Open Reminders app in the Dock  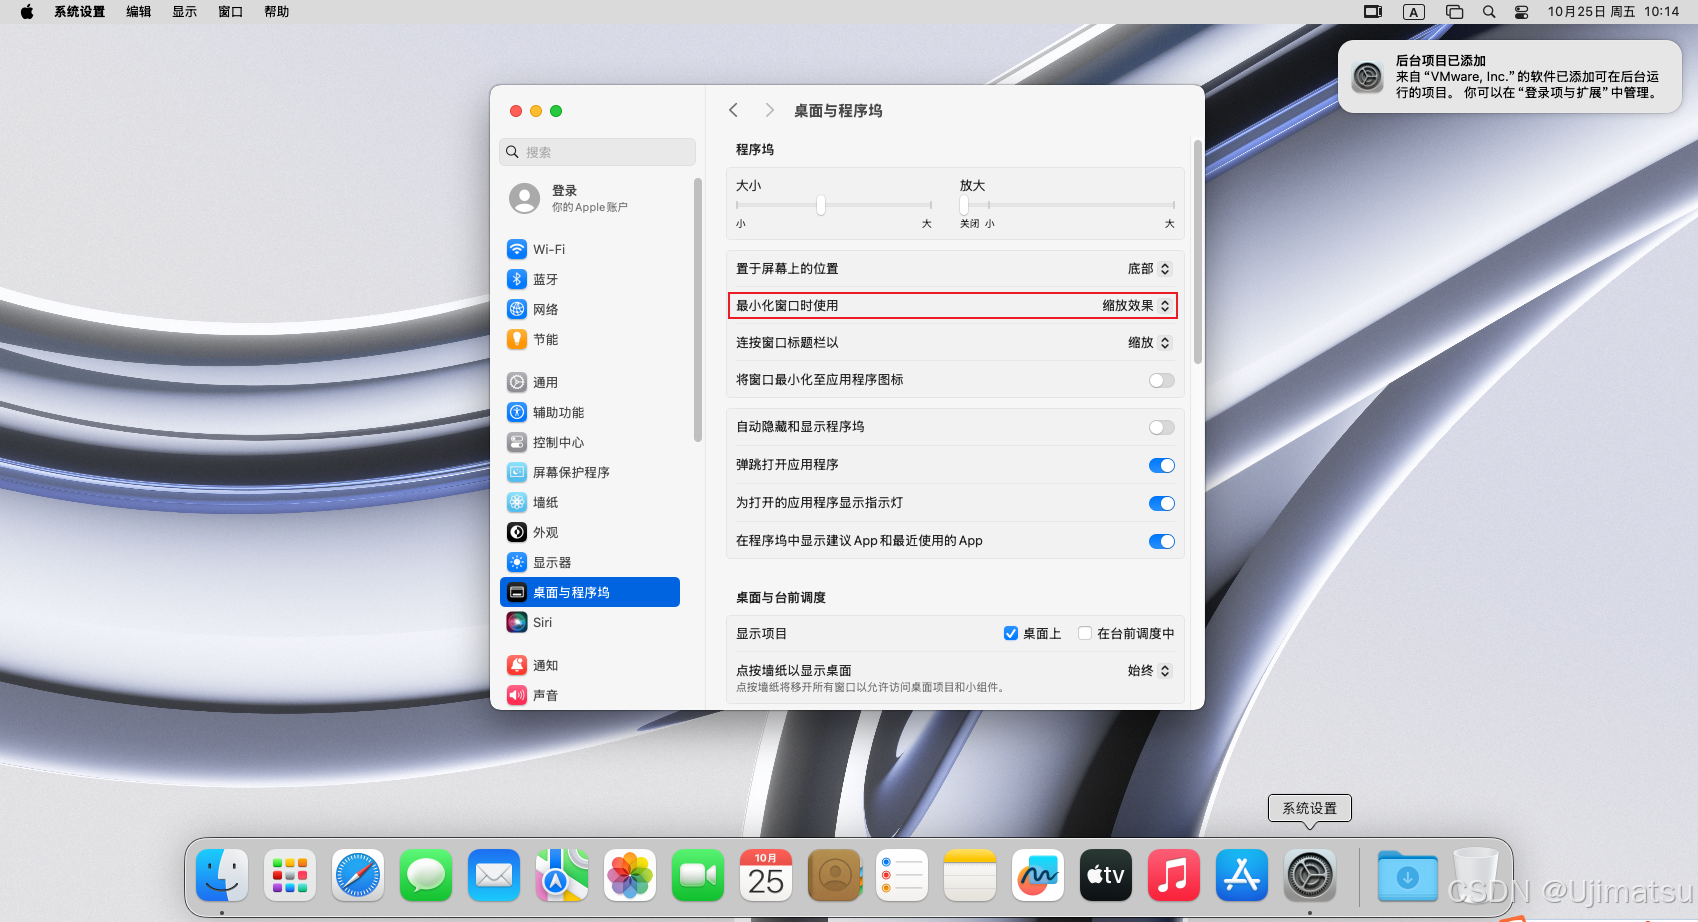[x=902, y=876]
